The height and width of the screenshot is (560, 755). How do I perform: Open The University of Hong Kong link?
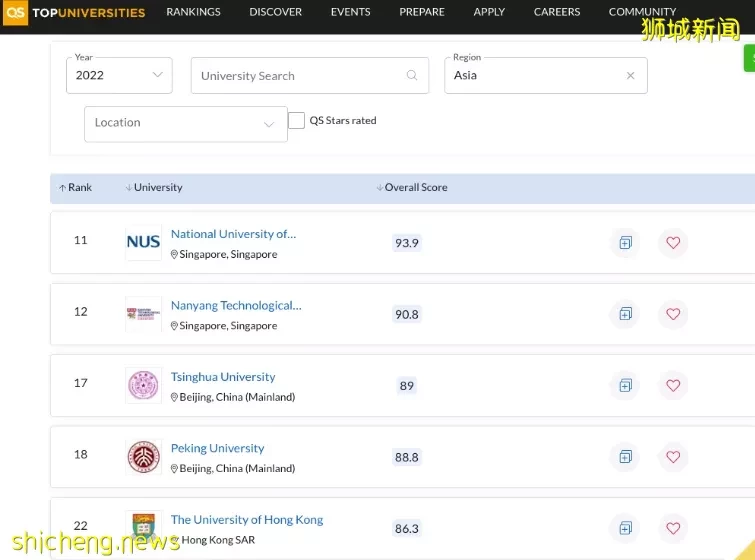pos(247,520)
